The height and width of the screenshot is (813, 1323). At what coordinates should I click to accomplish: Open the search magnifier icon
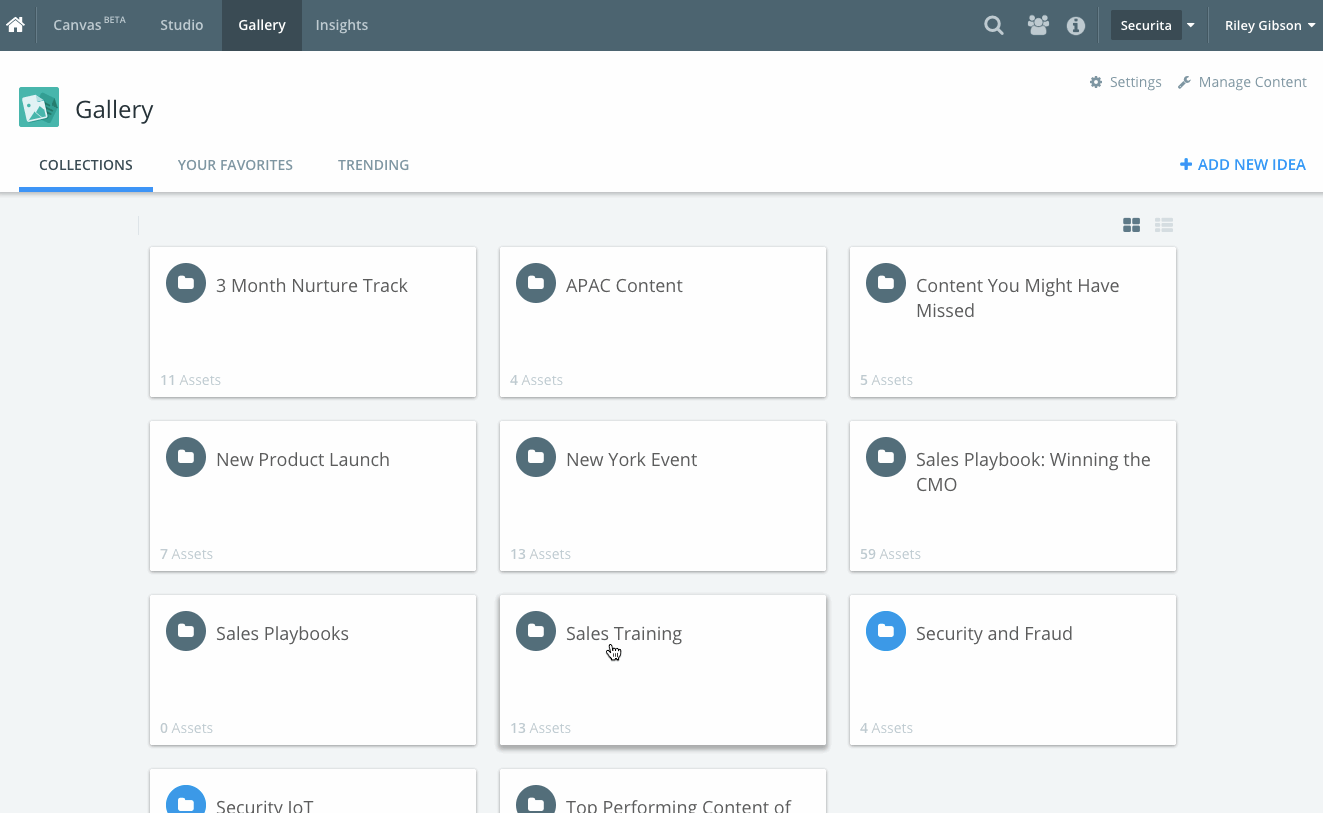coord(993,26)
